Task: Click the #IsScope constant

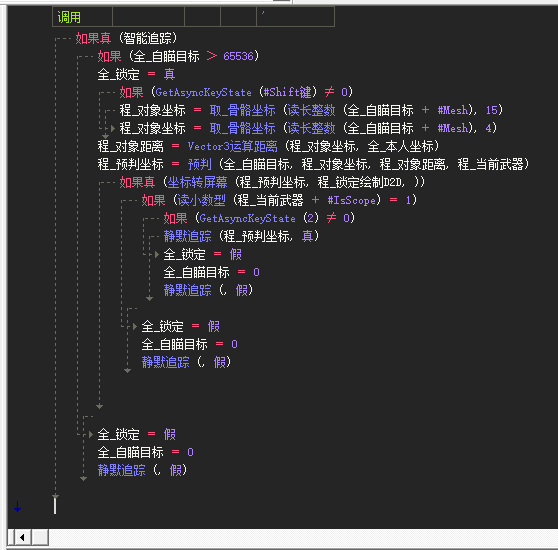Action: (x=351, y=201)
